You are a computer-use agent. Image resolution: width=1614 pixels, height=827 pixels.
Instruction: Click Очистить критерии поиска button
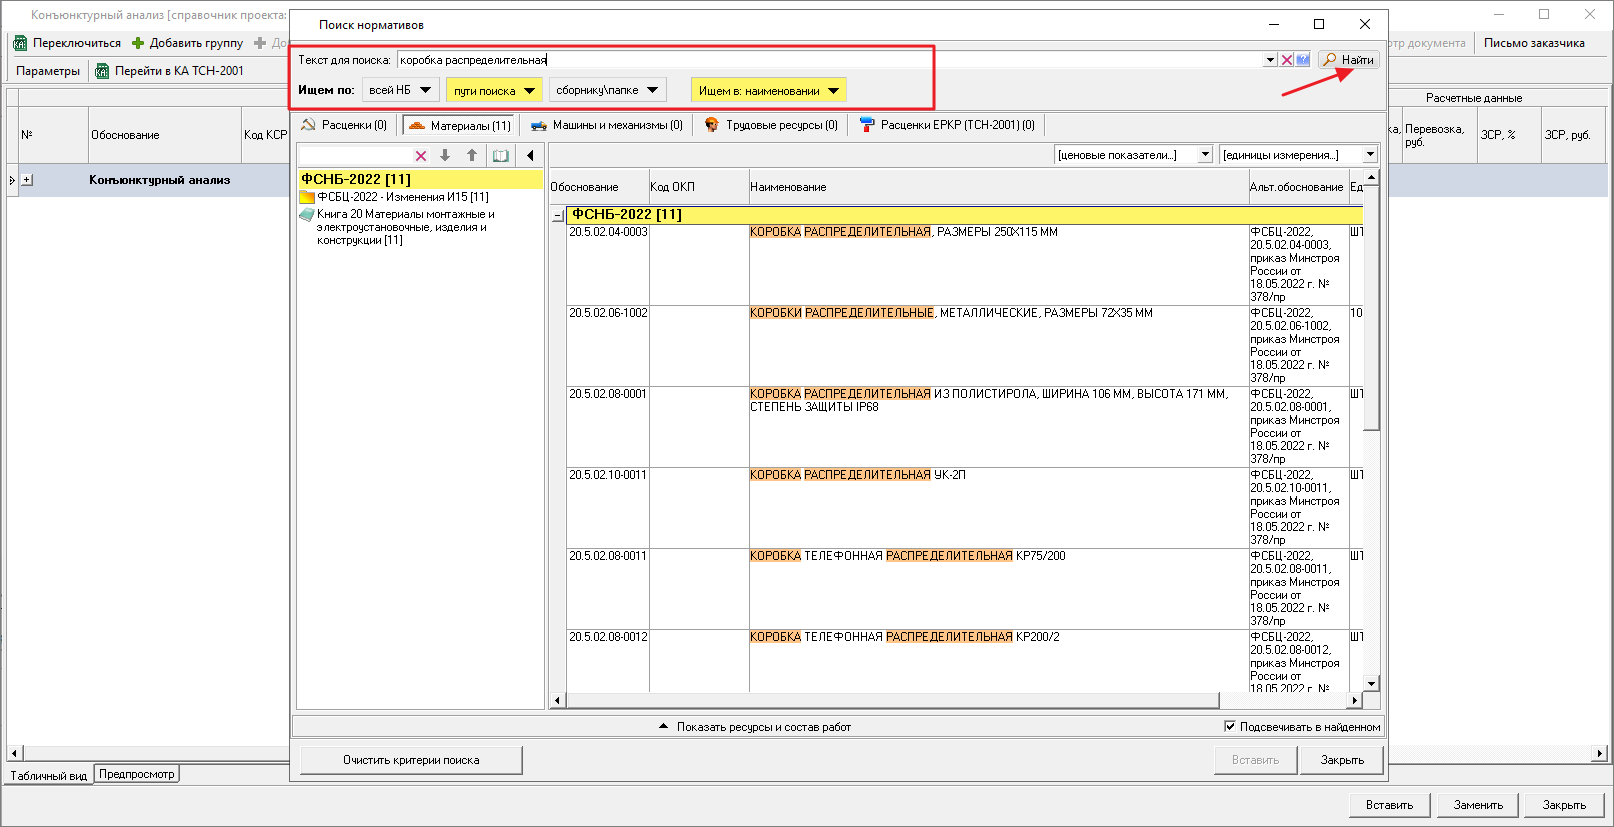pos(411,760)
